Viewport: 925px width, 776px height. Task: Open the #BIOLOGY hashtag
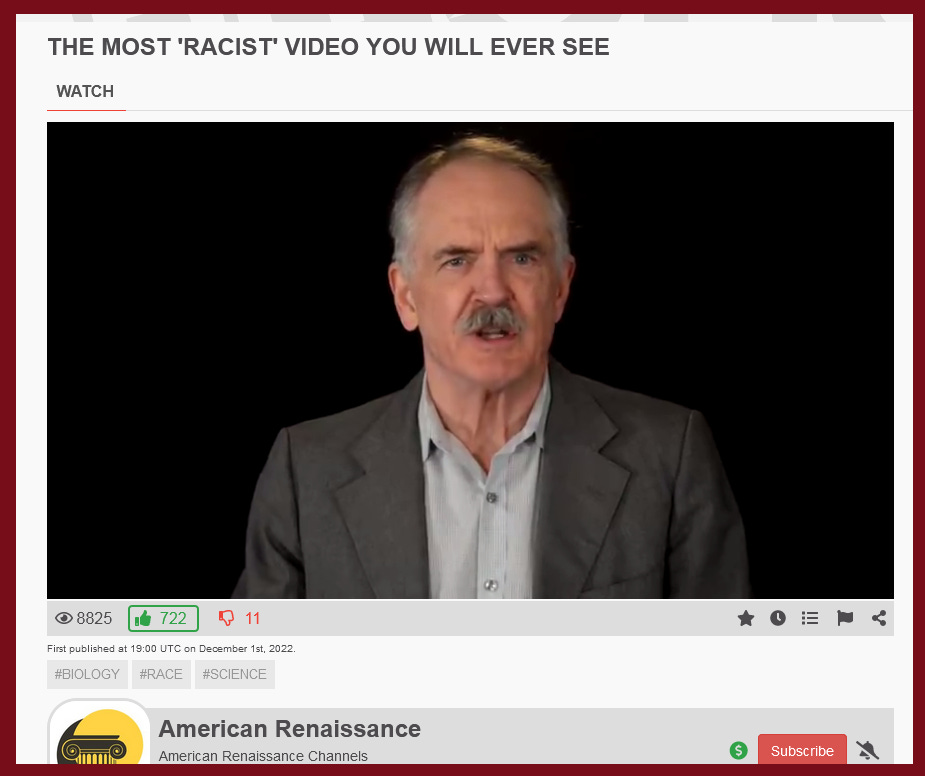point(87,674)
